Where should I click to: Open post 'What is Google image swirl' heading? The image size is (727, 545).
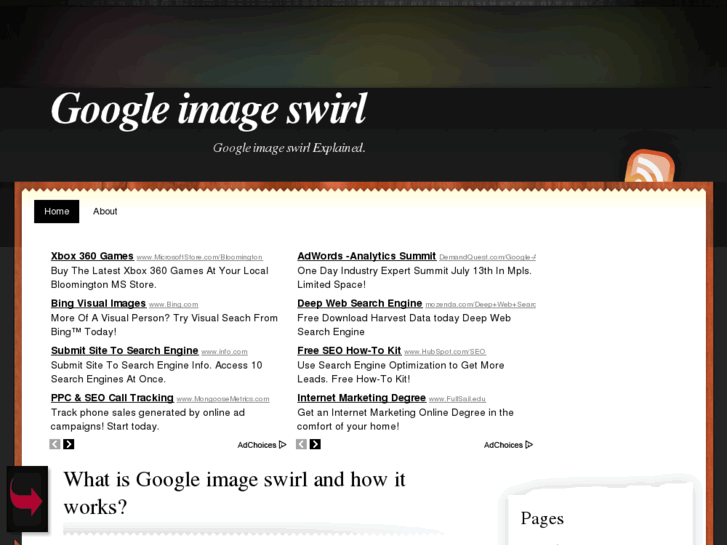point(235,493)
